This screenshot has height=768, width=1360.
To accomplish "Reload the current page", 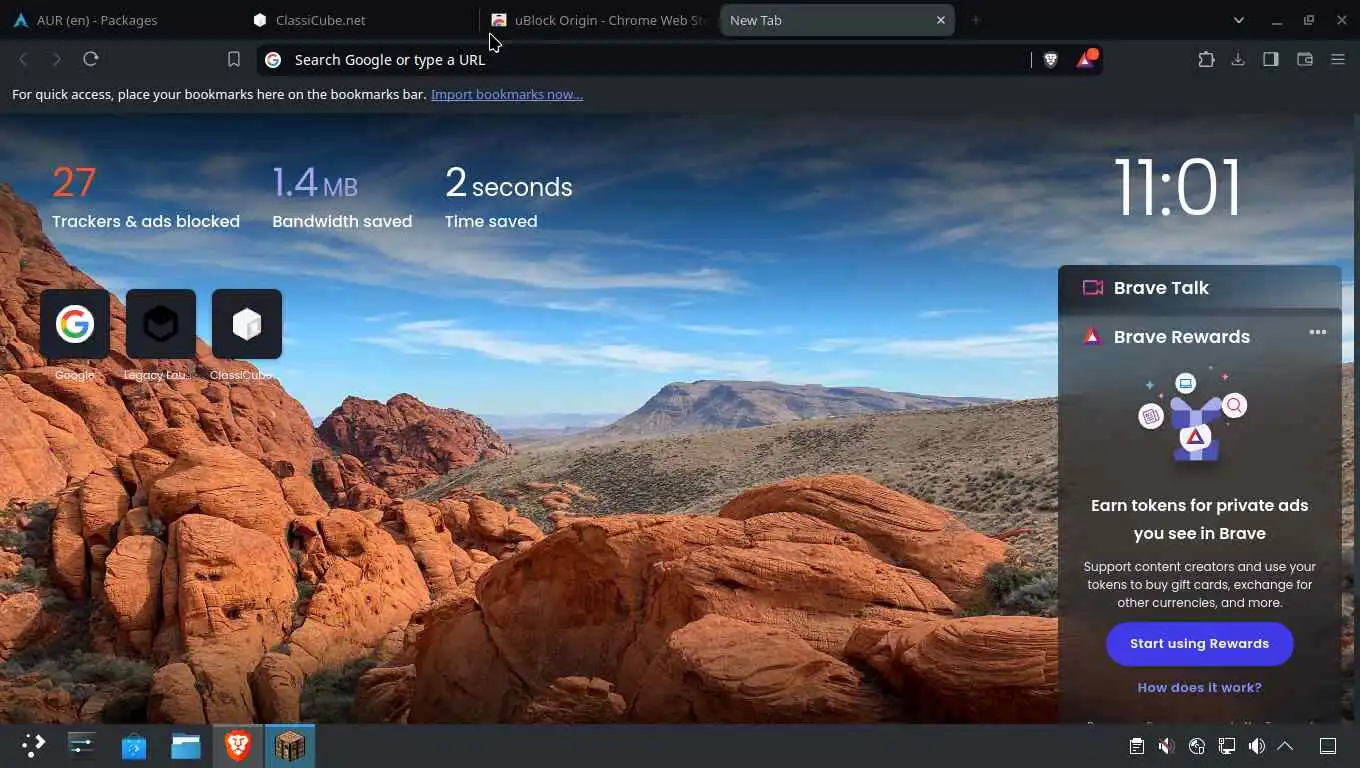I will [91, 59].
